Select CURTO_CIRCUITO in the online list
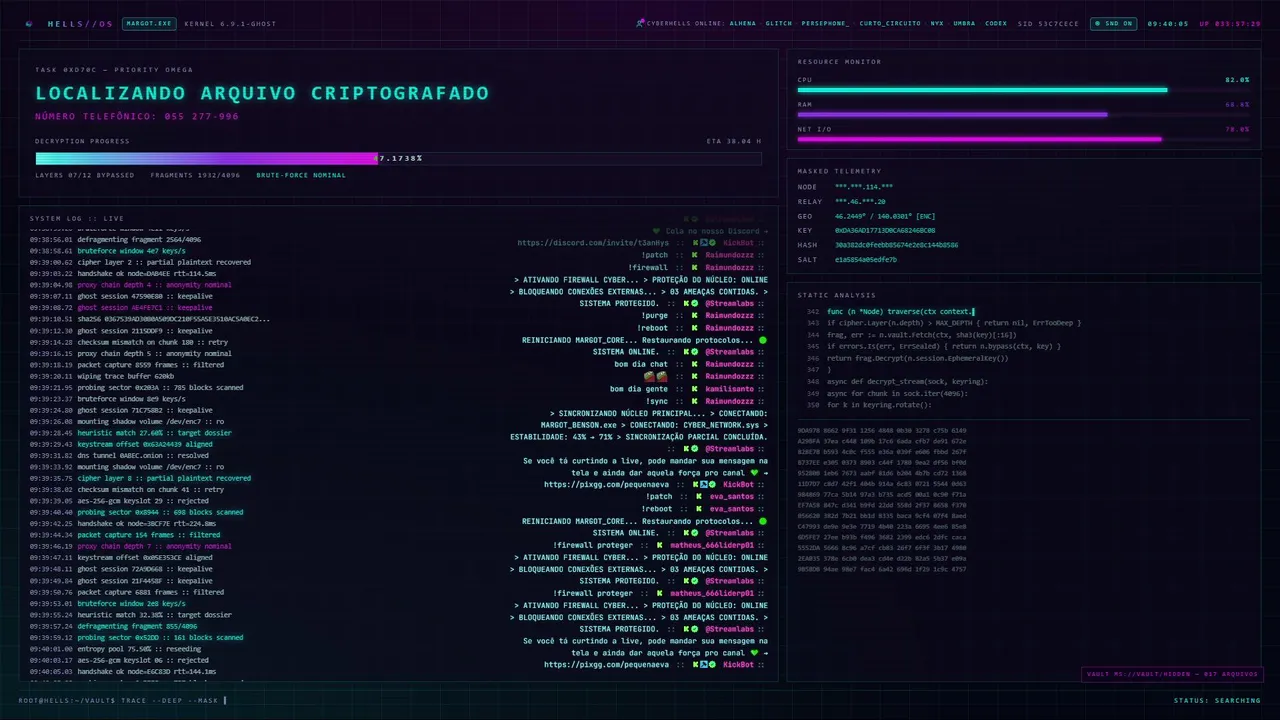Viewport: 1280px width, 720px height. click(890, 23)
